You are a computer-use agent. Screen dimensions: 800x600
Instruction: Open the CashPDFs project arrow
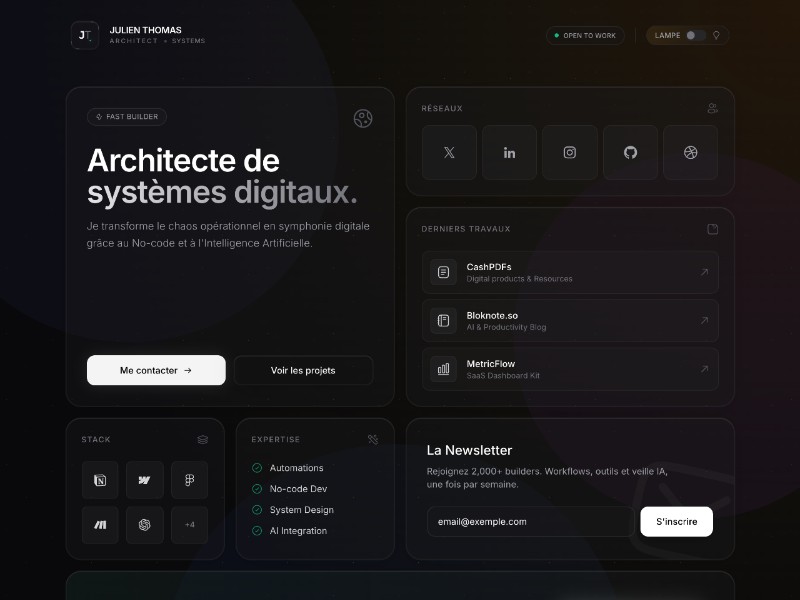(704, 272)
